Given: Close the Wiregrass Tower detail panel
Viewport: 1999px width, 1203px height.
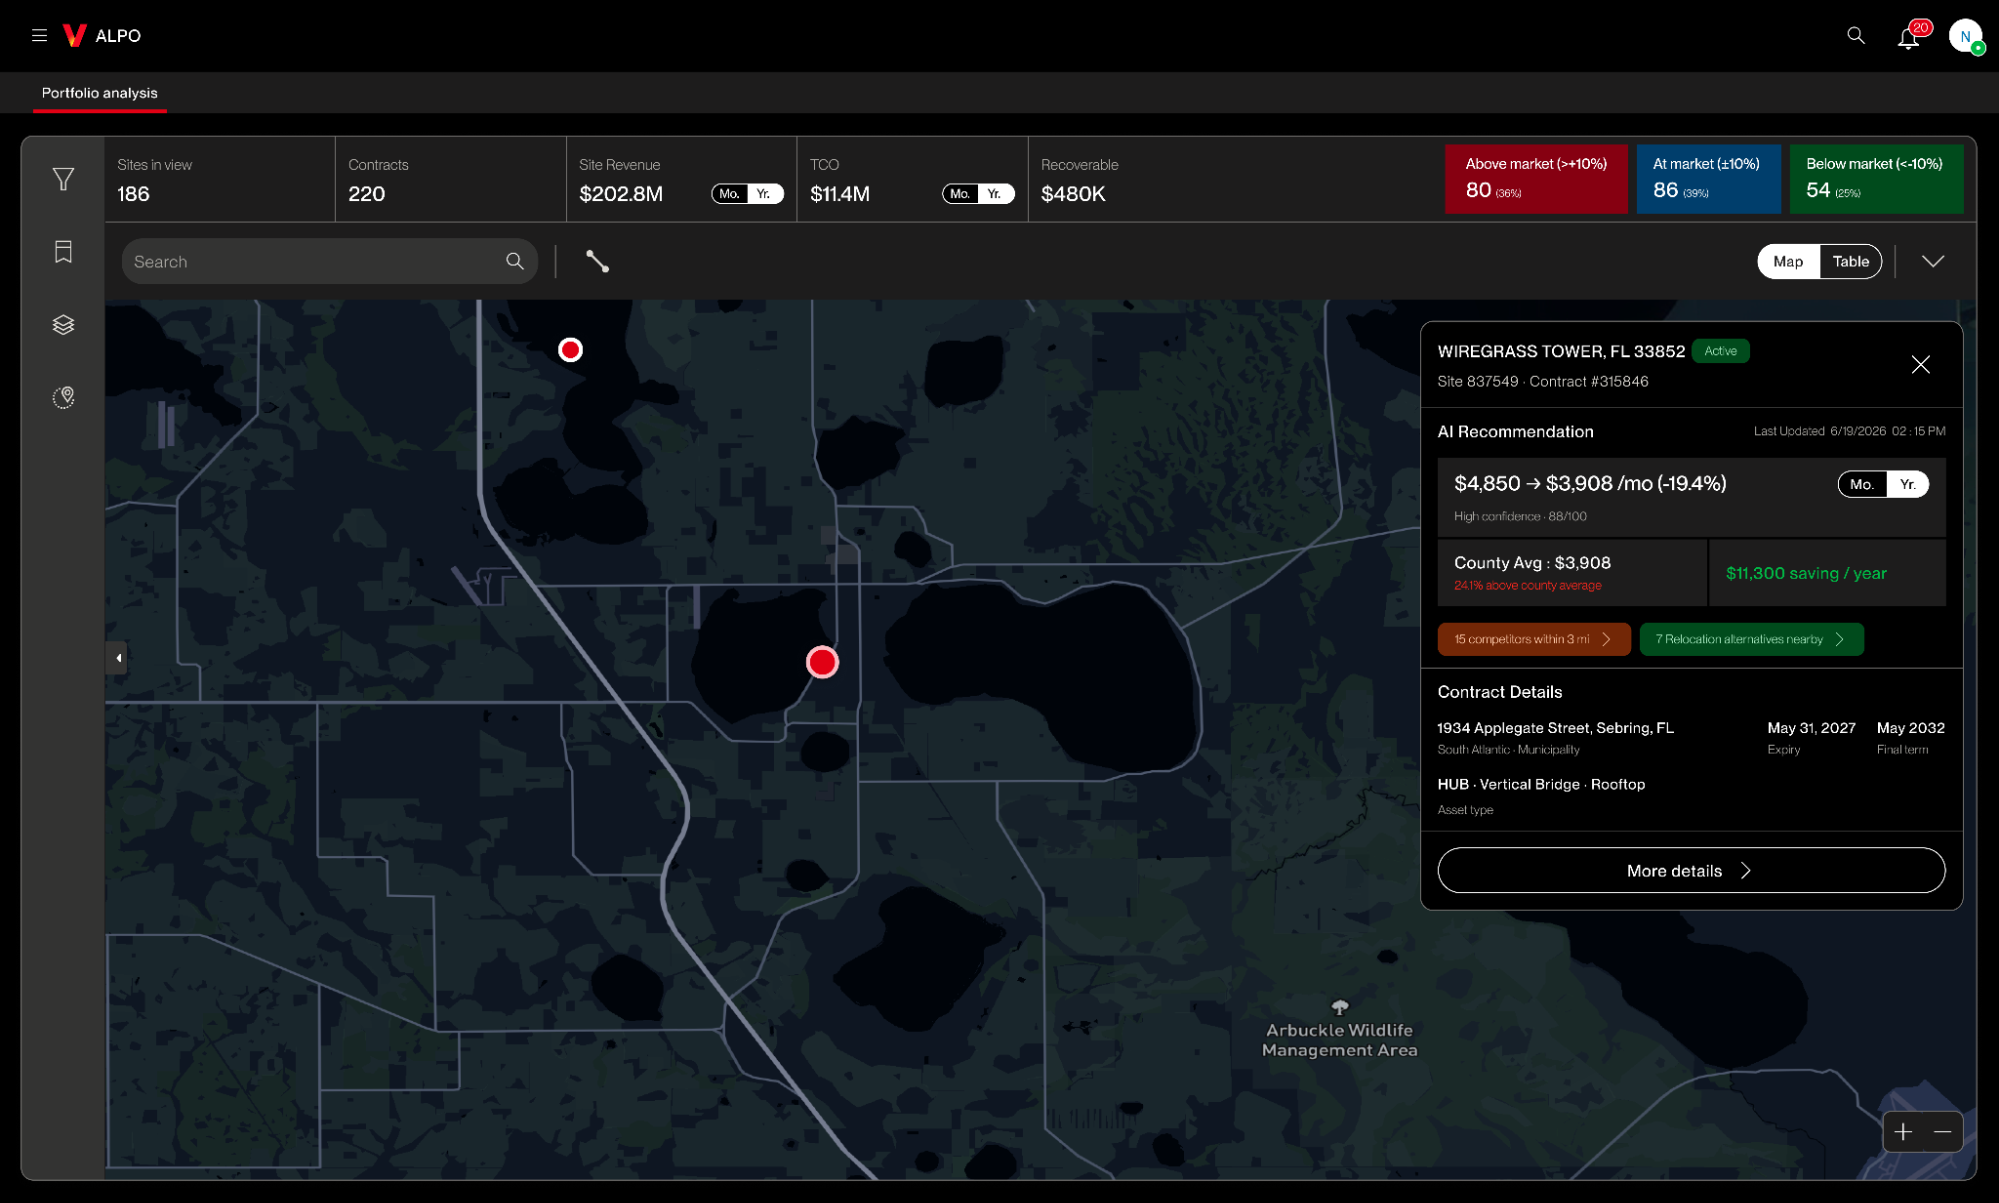Looking at the screenshot, I should point(1920,364).
